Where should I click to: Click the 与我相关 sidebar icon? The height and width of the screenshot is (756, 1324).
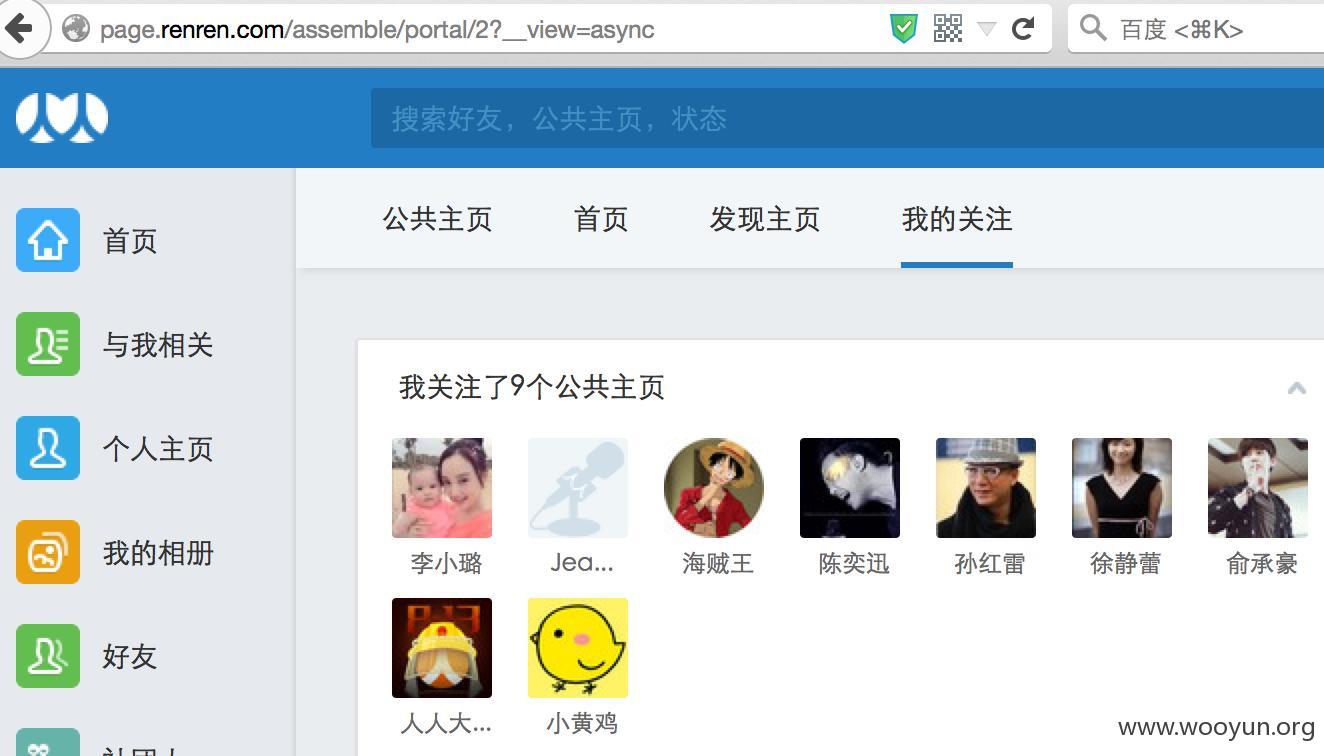(x=48, y=344)
